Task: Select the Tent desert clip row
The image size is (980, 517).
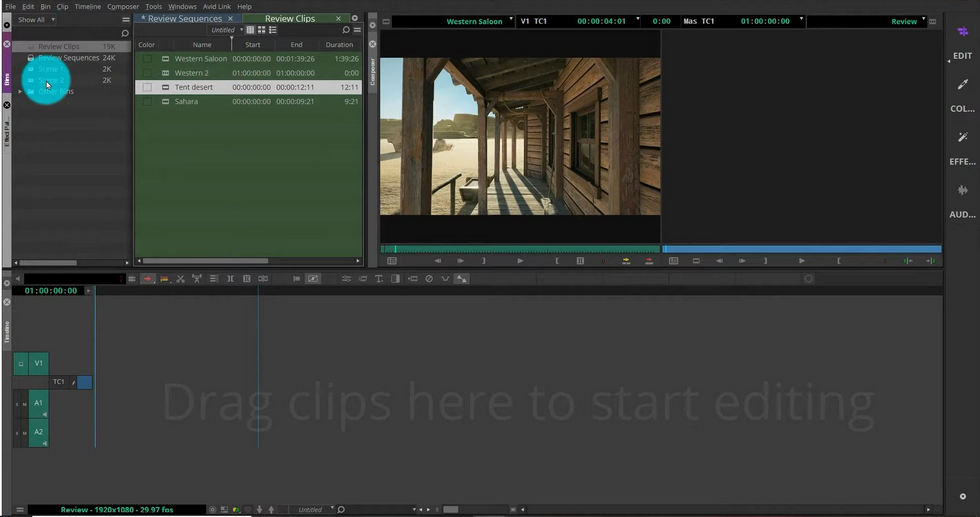Action: (248, 87)
